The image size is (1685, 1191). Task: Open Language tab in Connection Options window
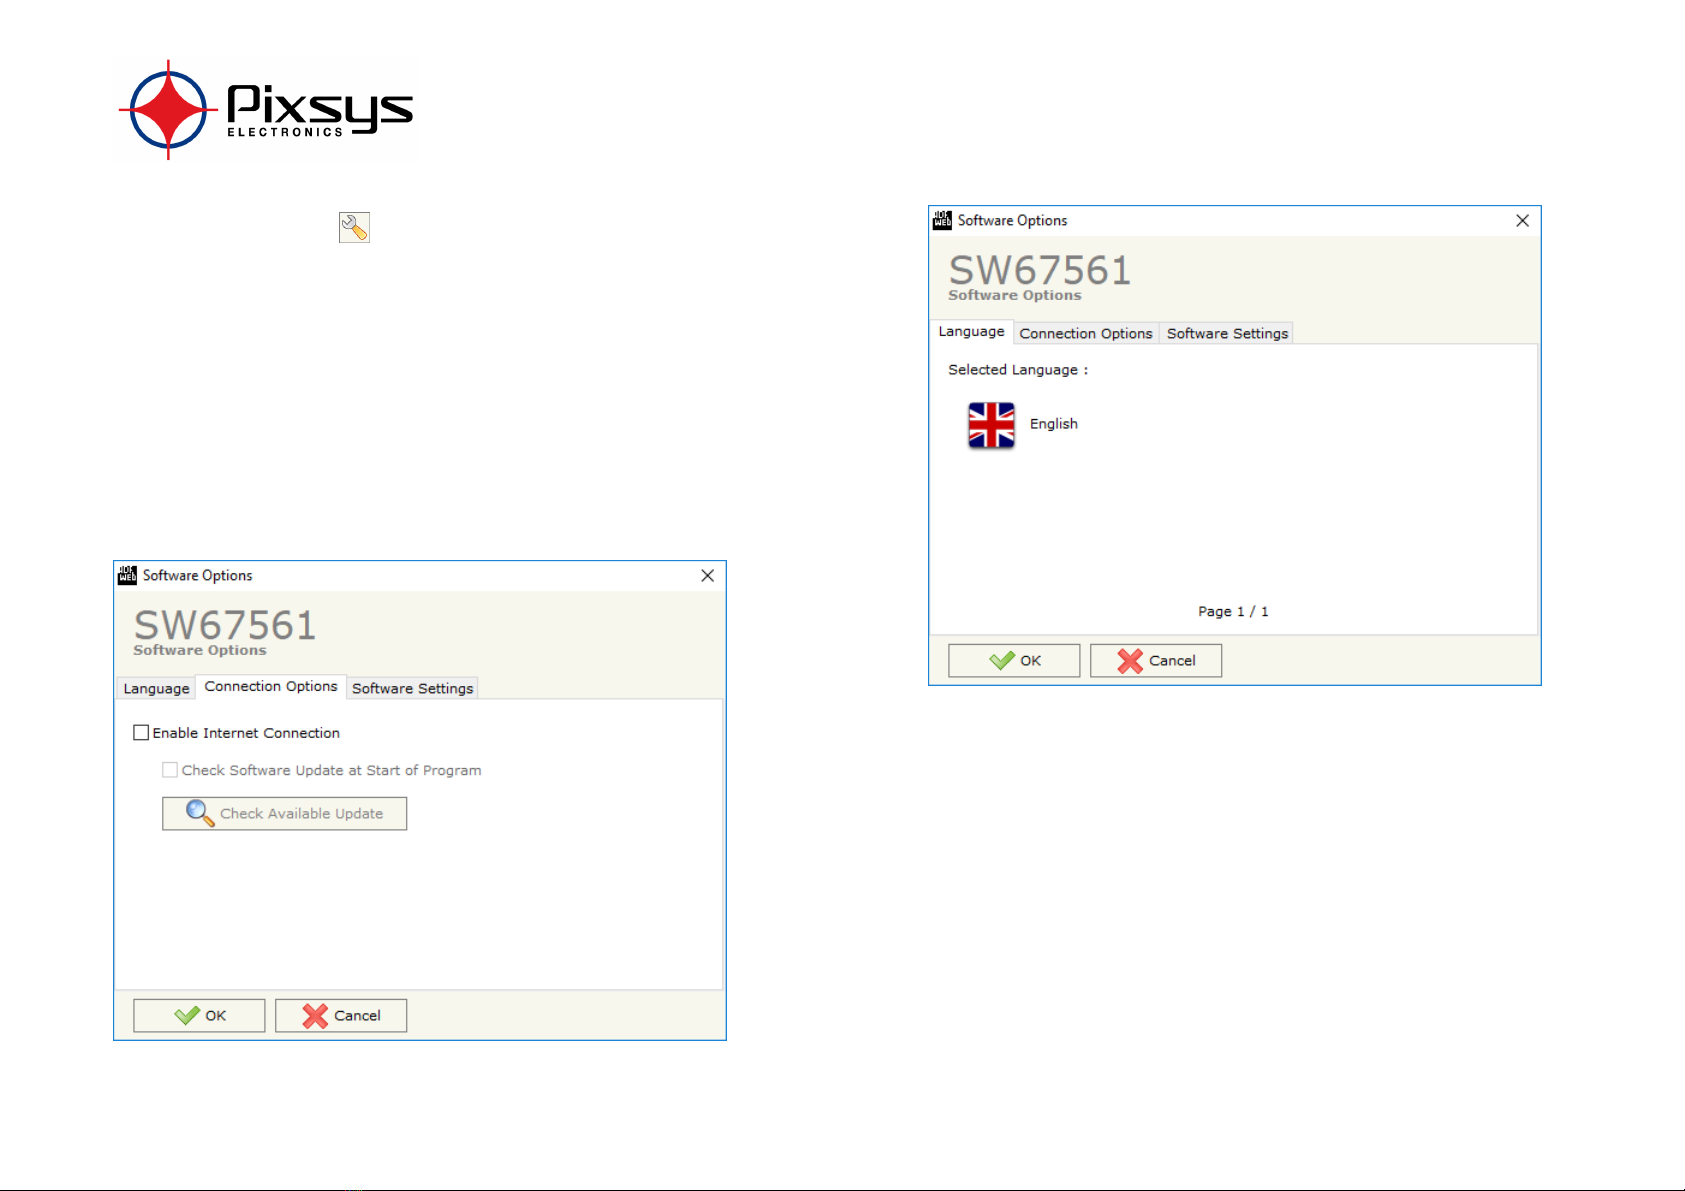156,688
